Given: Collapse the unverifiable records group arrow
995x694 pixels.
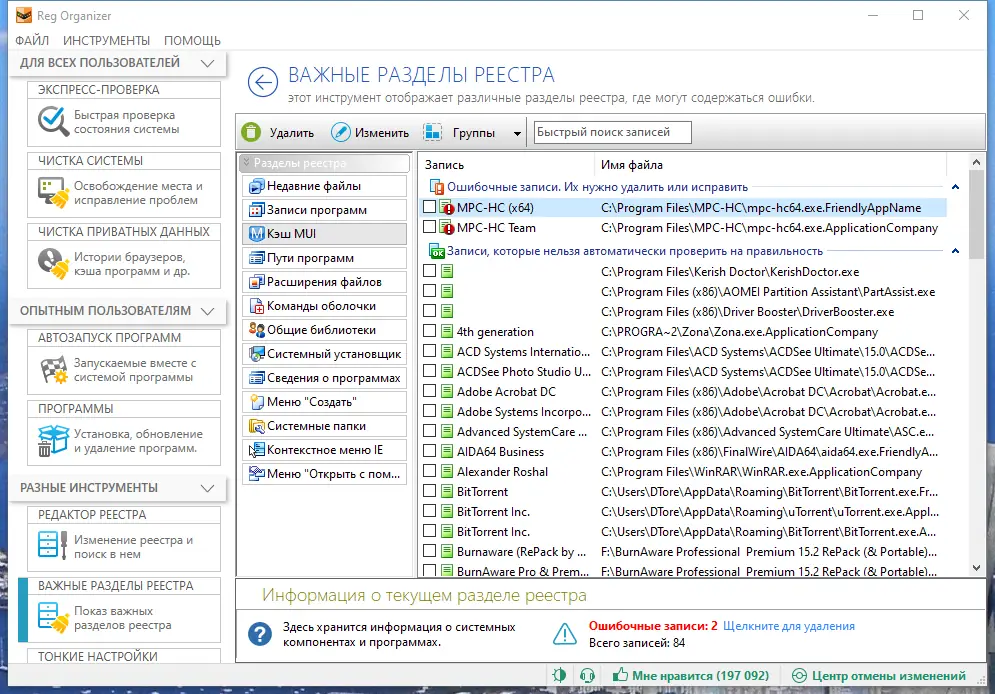Looking at the screenshot, I should (955, 251).
